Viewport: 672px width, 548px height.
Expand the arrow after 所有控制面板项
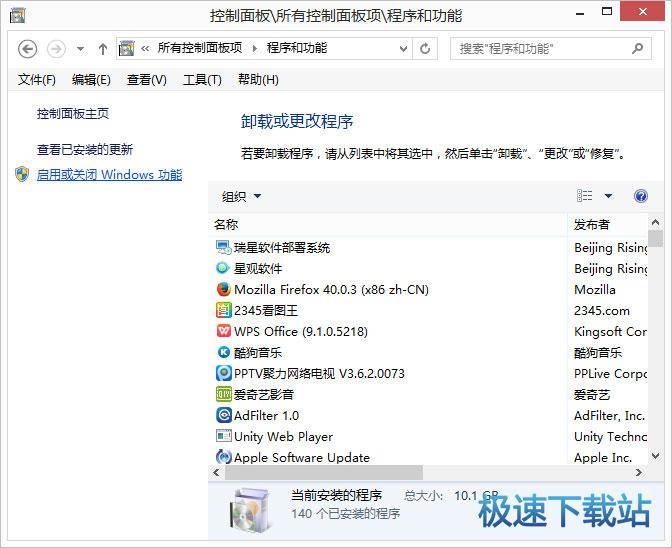pos(255,48)
